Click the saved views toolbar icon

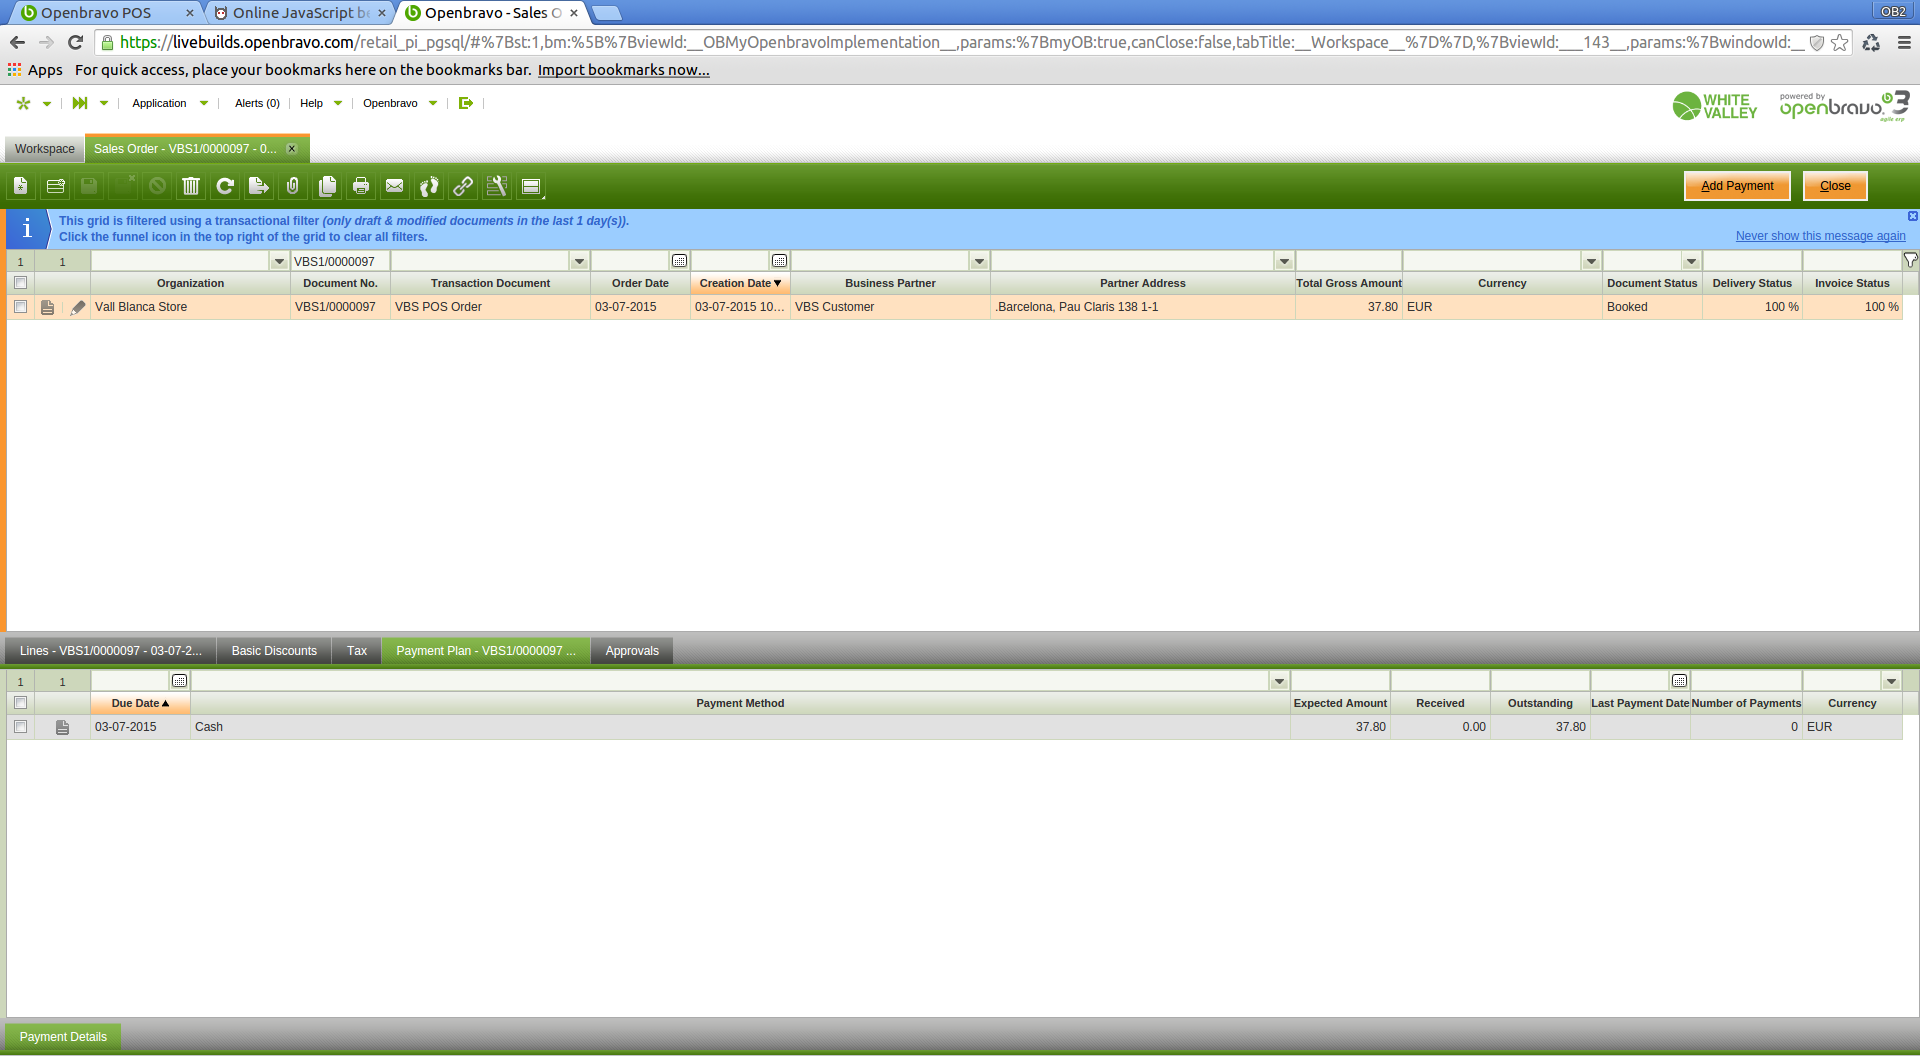[x=531, y=186]
